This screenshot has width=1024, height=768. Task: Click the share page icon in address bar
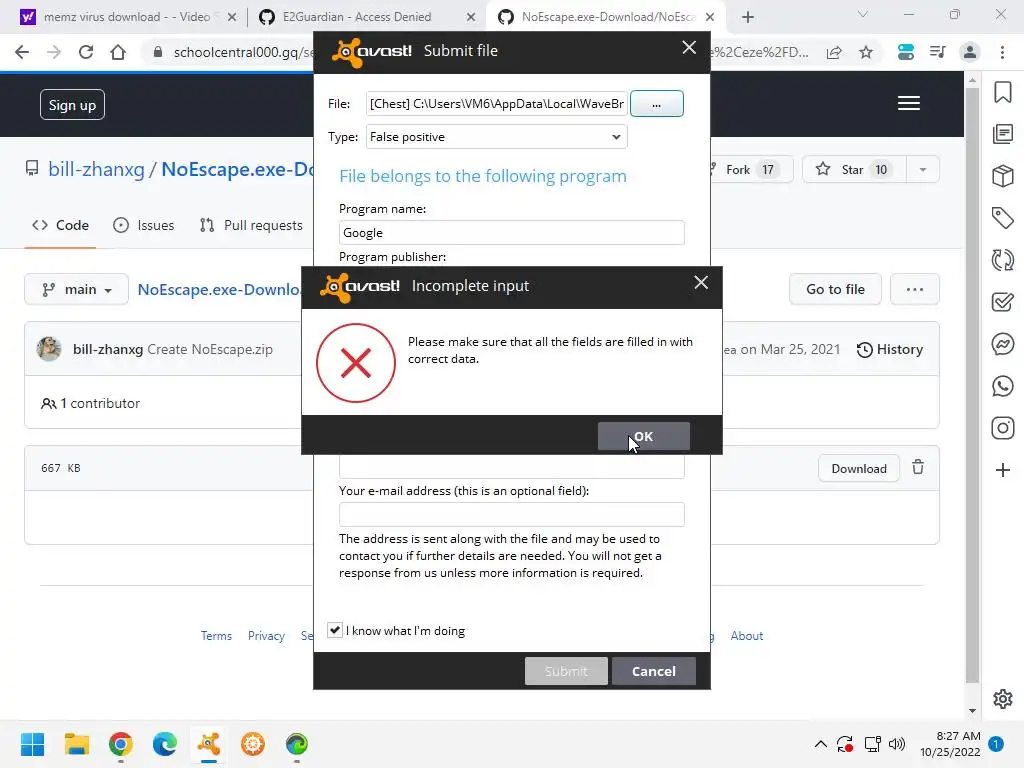pos(834,52)
